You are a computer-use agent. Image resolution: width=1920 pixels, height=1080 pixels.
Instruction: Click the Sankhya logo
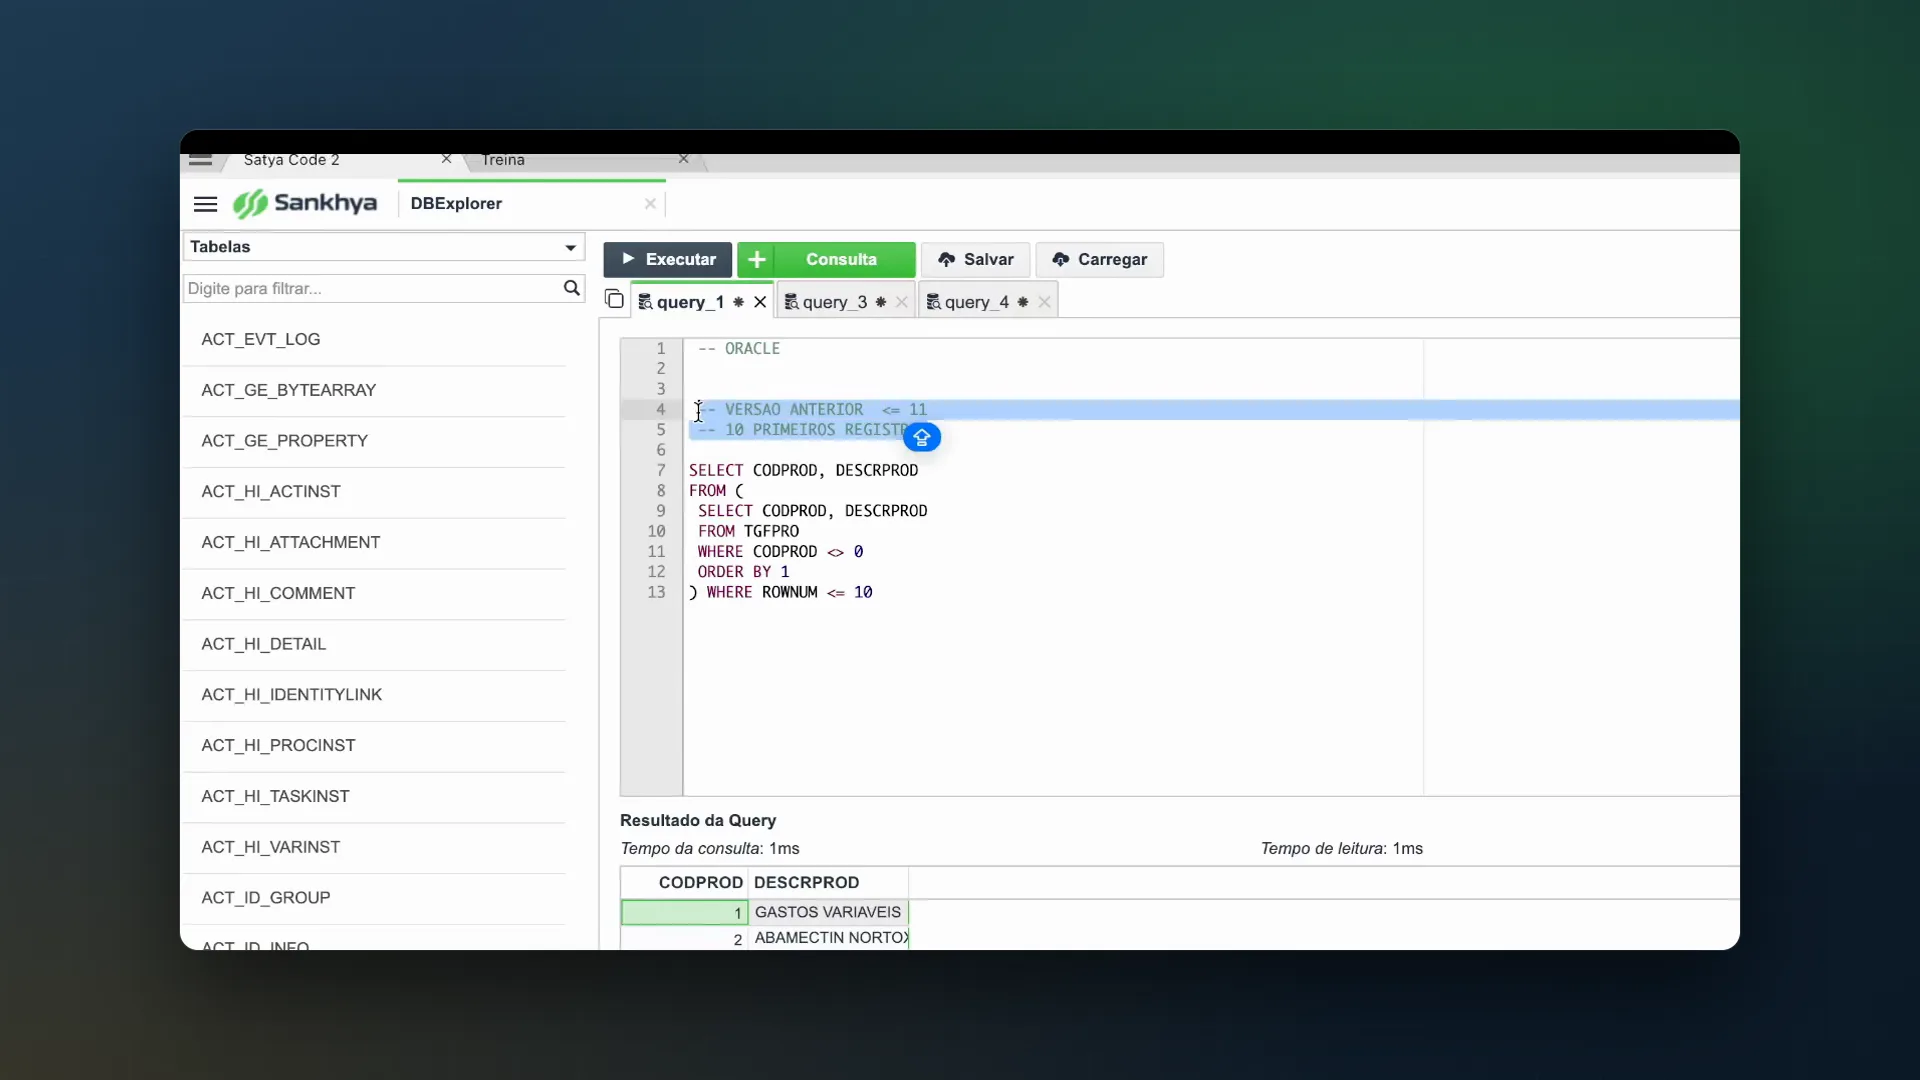(305, 204)
